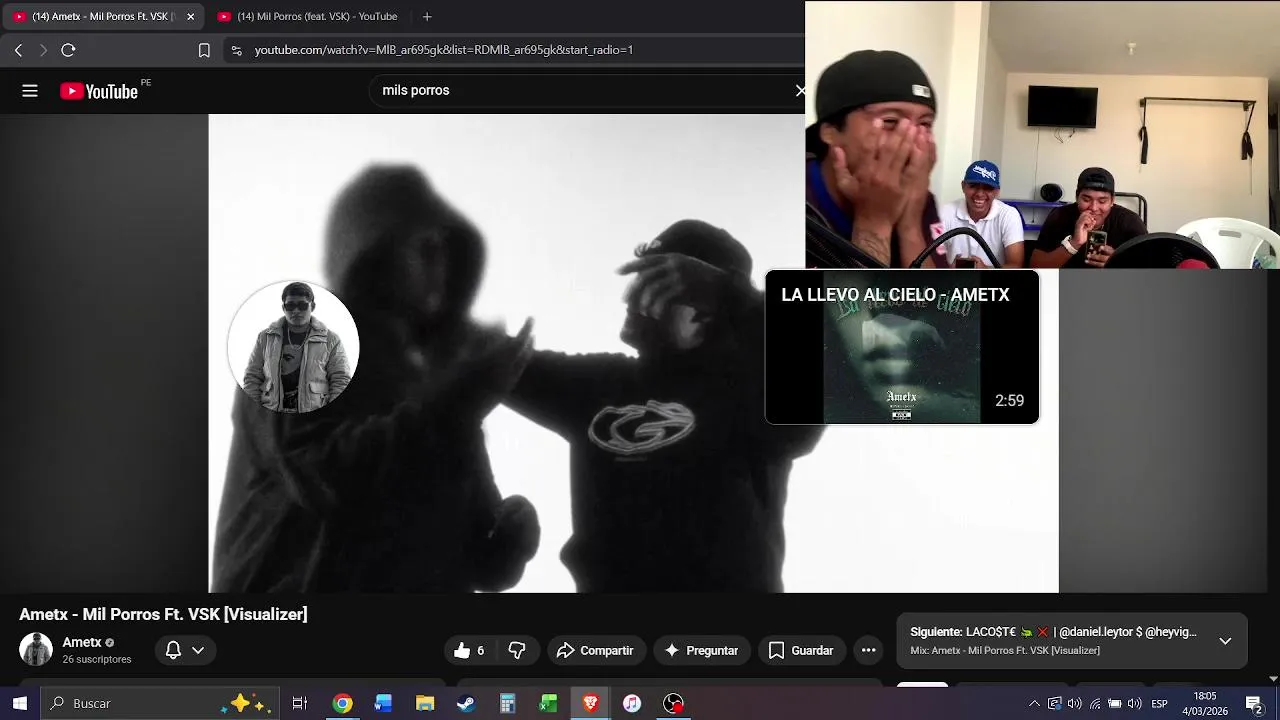
Task: Open the YouTube hamburger guide menu
Action: (30, 91)
